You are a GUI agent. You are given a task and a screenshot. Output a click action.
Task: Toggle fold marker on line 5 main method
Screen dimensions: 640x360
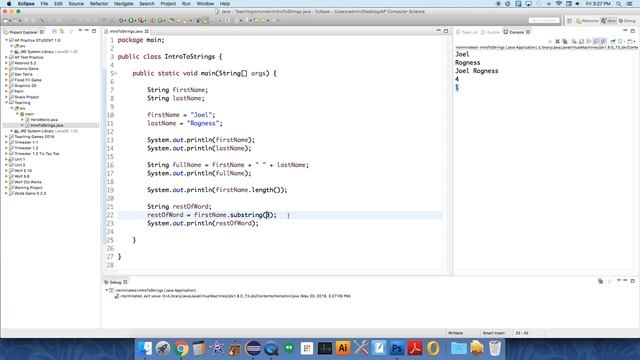pos(116,73)
